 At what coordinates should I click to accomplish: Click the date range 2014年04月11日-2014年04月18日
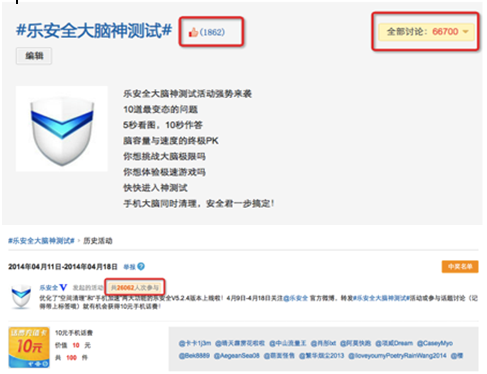tap(63, 267)
